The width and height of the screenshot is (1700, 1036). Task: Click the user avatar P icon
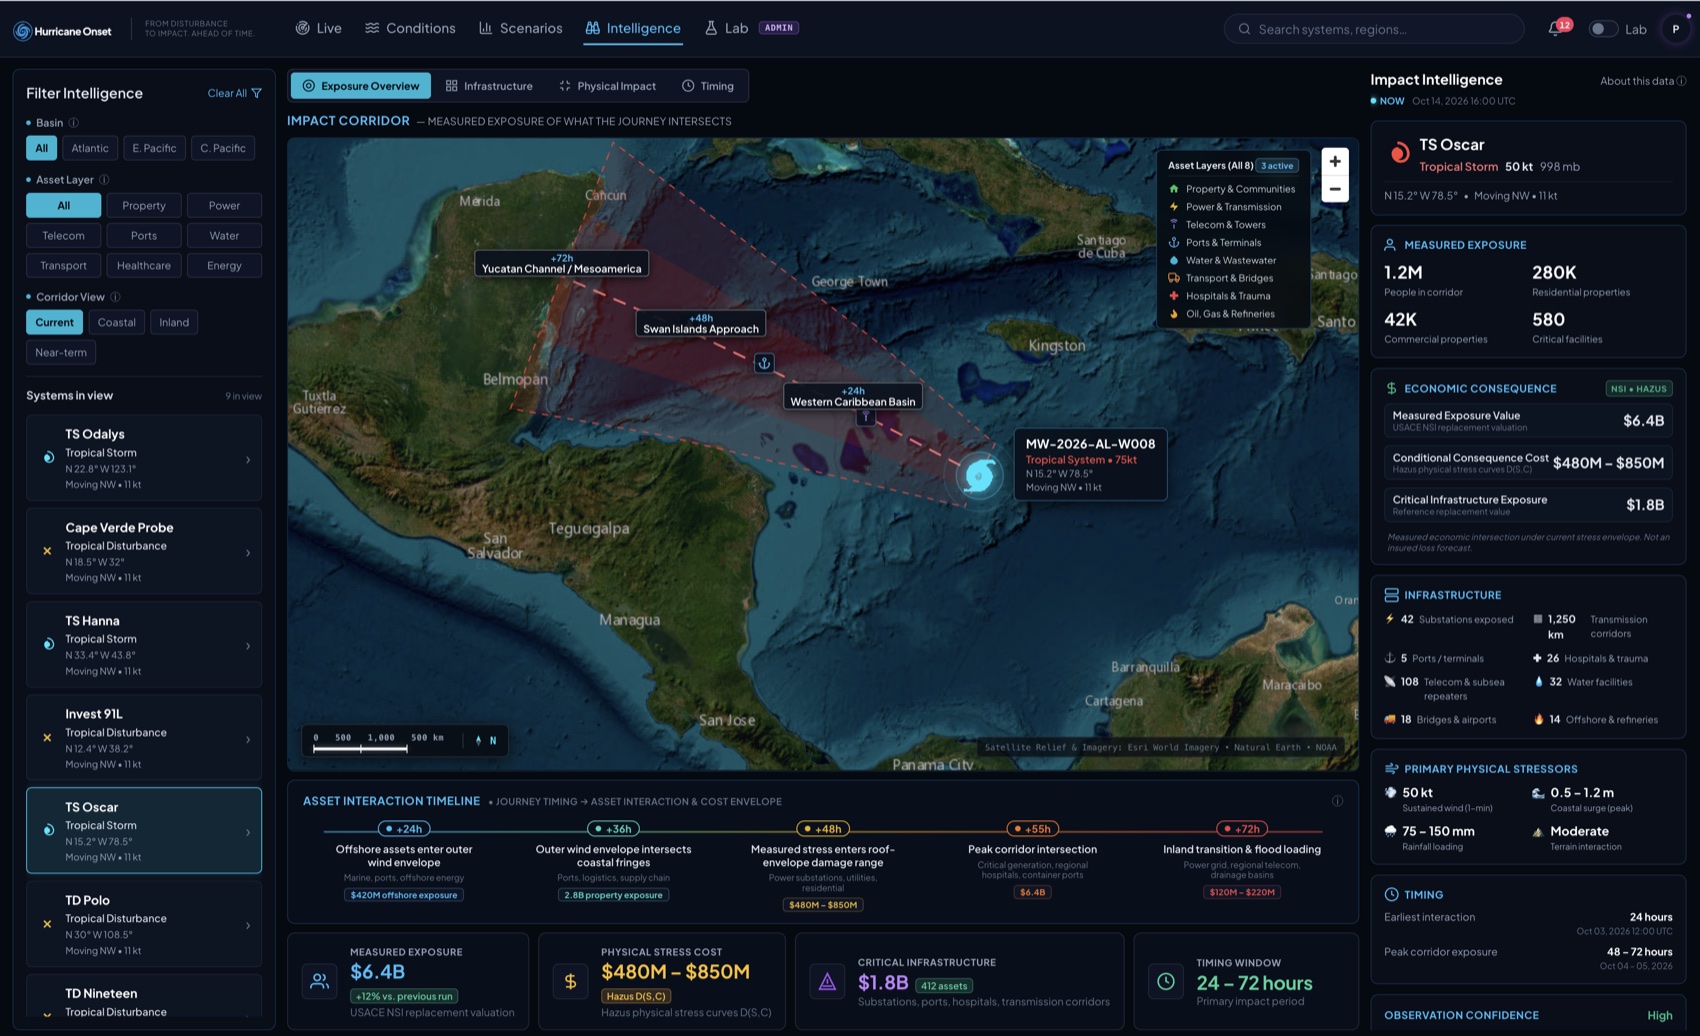(x=1675, y=29)
